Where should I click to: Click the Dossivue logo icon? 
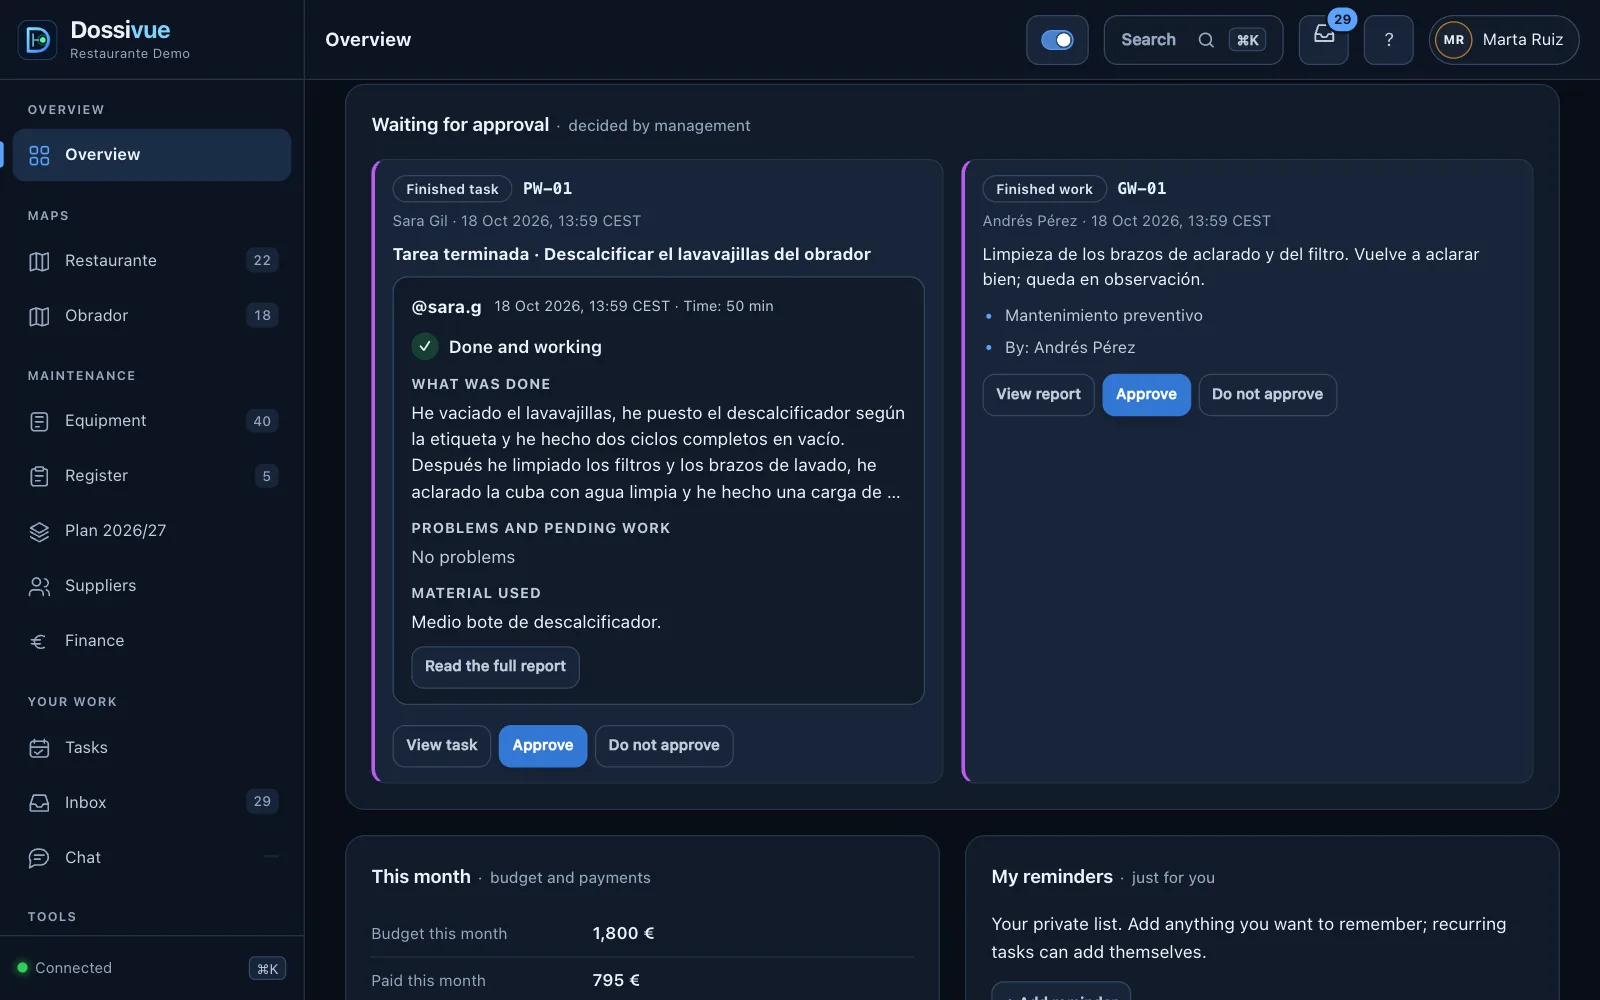pyautogui.click(x=38, y=40)
